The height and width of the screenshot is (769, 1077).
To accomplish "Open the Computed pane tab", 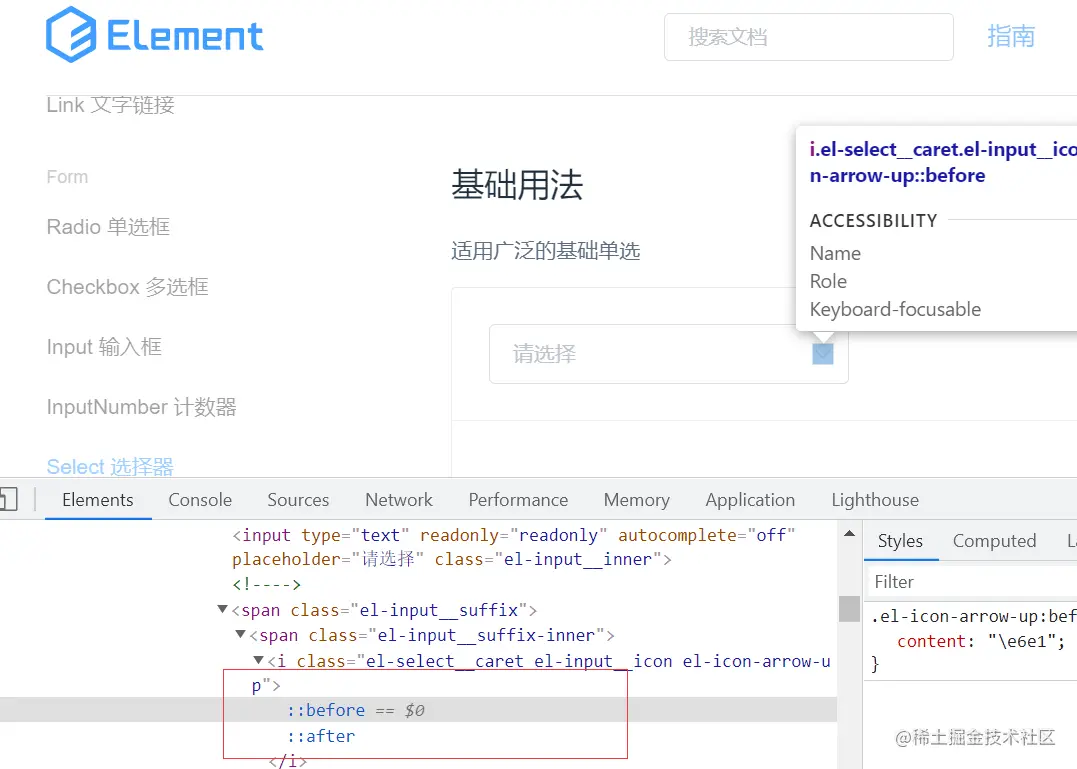I will point(995,541).
